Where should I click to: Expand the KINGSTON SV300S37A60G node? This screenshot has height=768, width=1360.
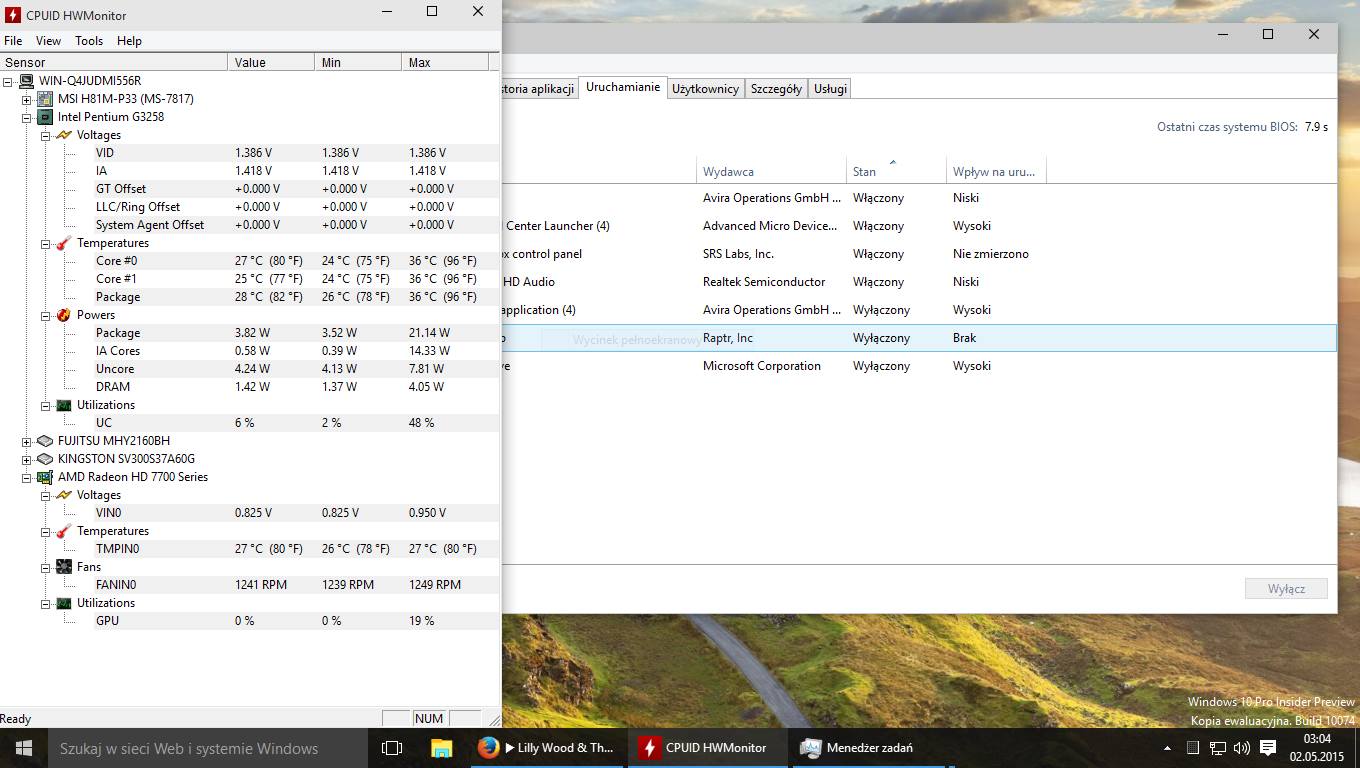click(x=27, y=459)
